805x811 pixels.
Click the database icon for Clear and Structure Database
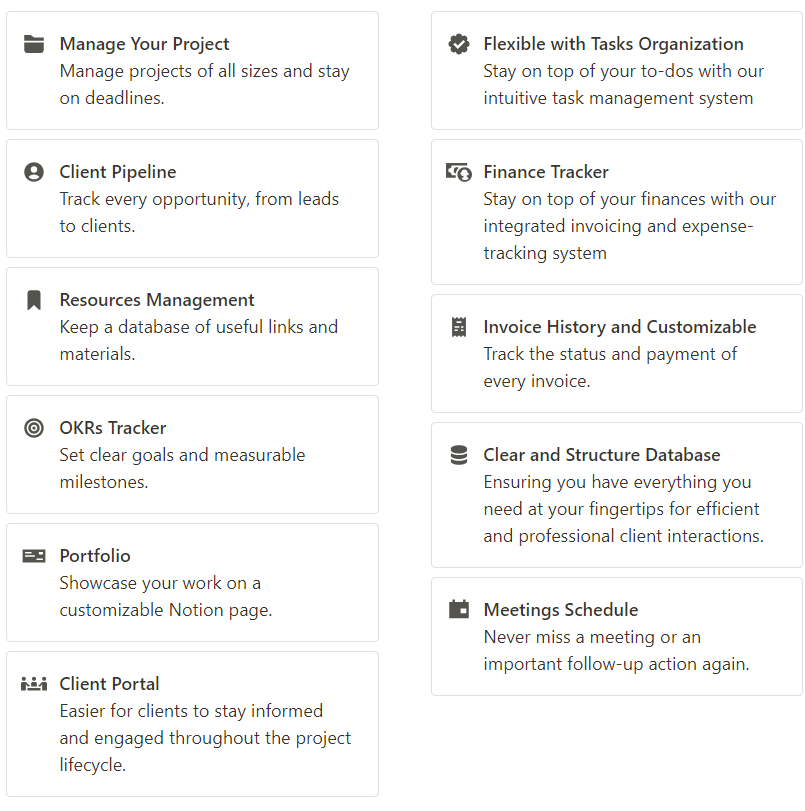[458, 455]
